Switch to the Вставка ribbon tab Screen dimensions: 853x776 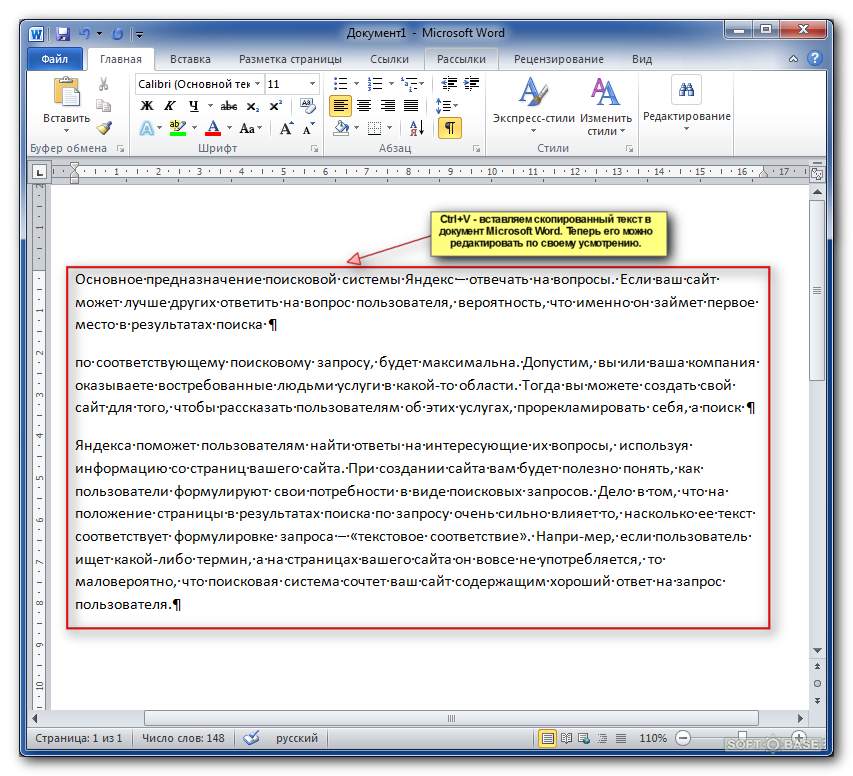tap(190, 59)
